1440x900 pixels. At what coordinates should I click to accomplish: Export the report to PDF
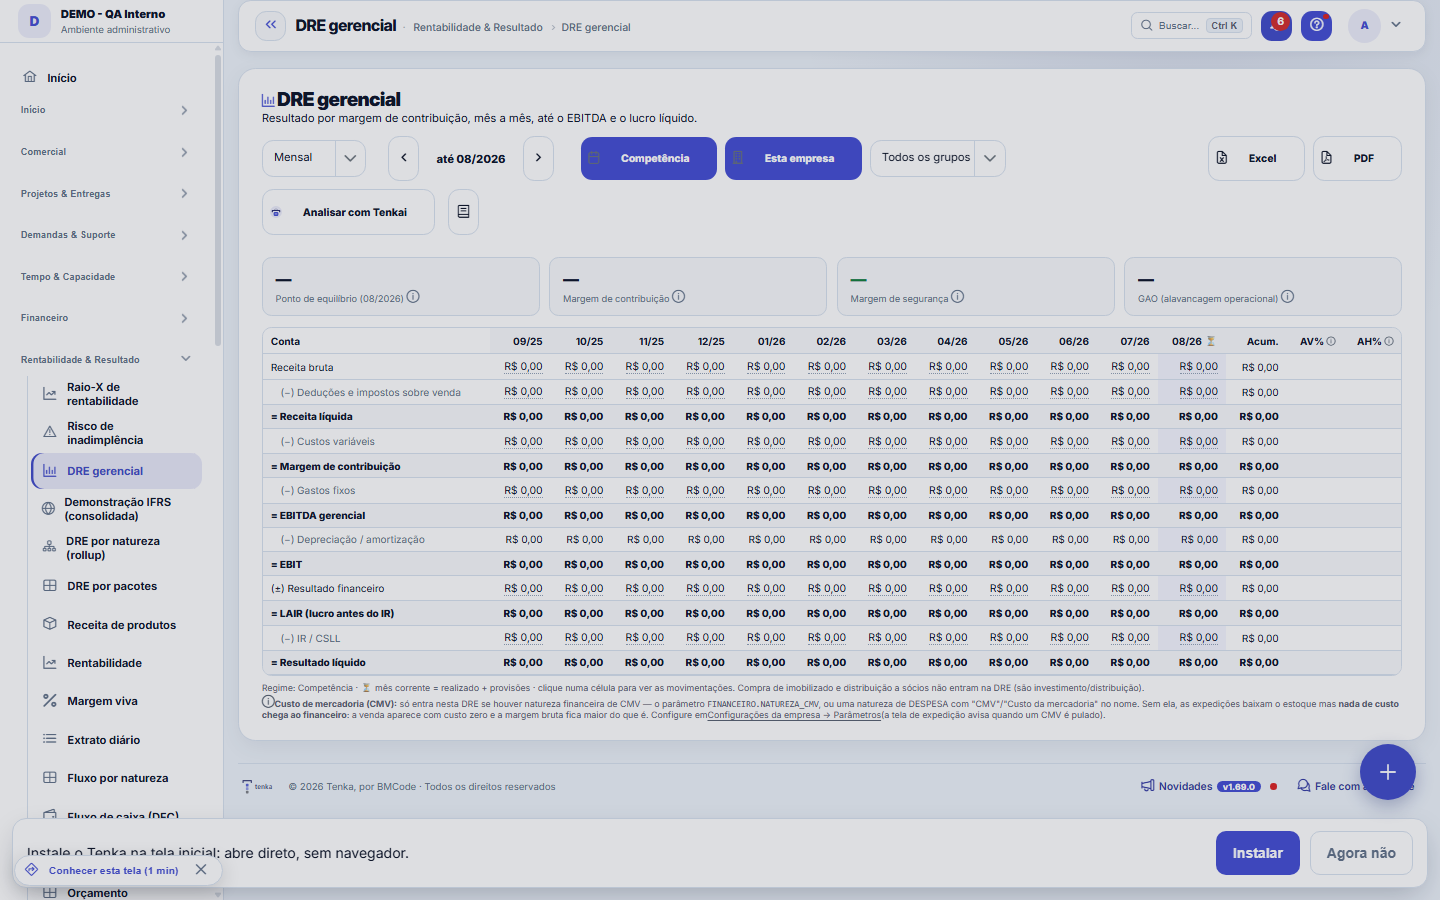pyautogui.click(x=1357, y=158)
